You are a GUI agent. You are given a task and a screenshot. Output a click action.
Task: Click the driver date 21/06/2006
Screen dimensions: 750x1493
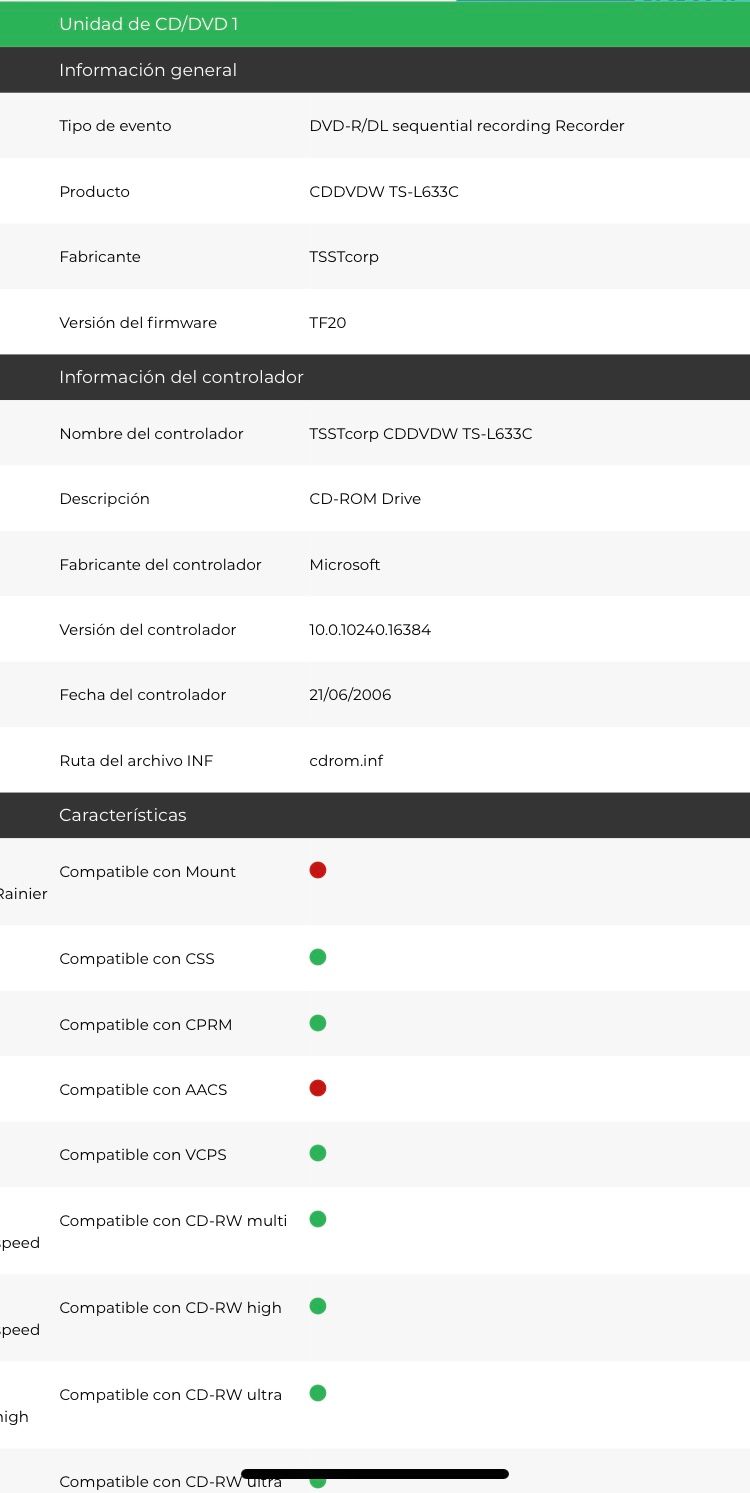(x=350, y=695)
